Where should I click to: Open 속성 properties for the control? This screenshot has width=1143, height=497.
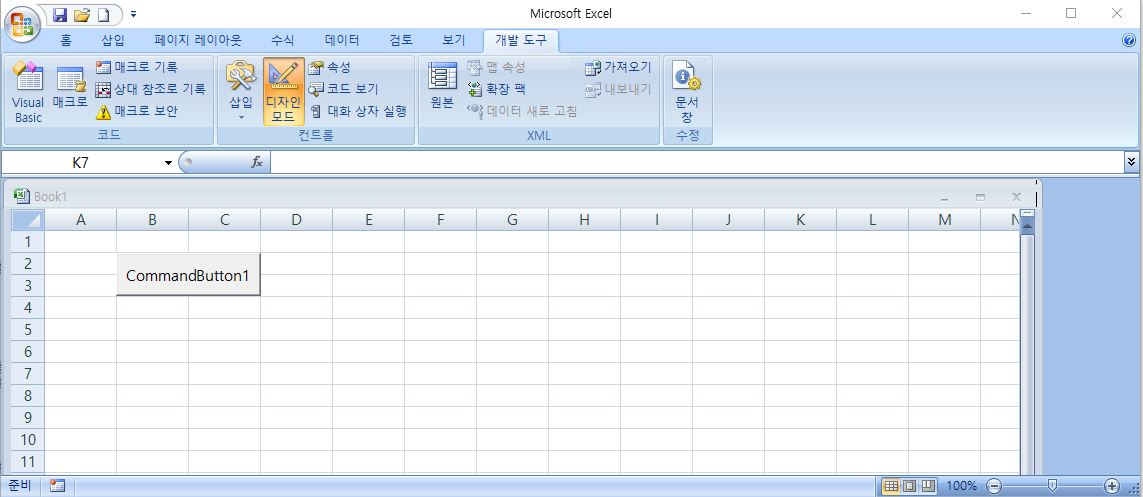pyautogui.click(x=330, y=67)
